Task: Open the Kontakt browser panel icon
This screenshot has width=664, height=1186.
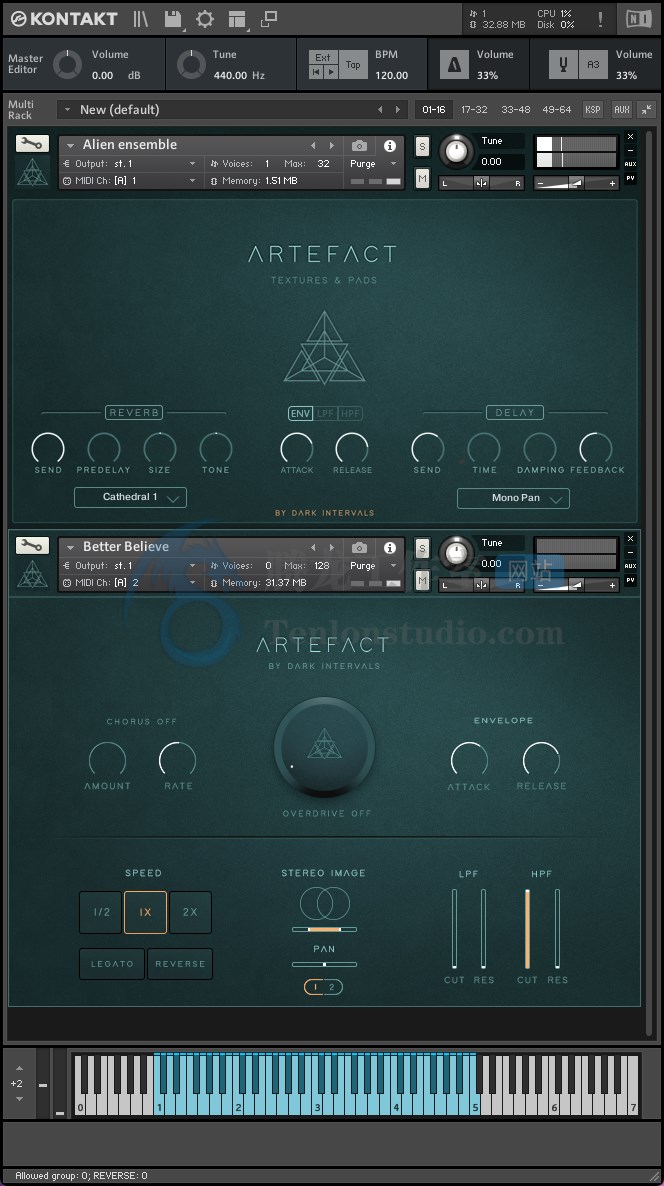Action: pyautogui.click(x=141, y=19)
